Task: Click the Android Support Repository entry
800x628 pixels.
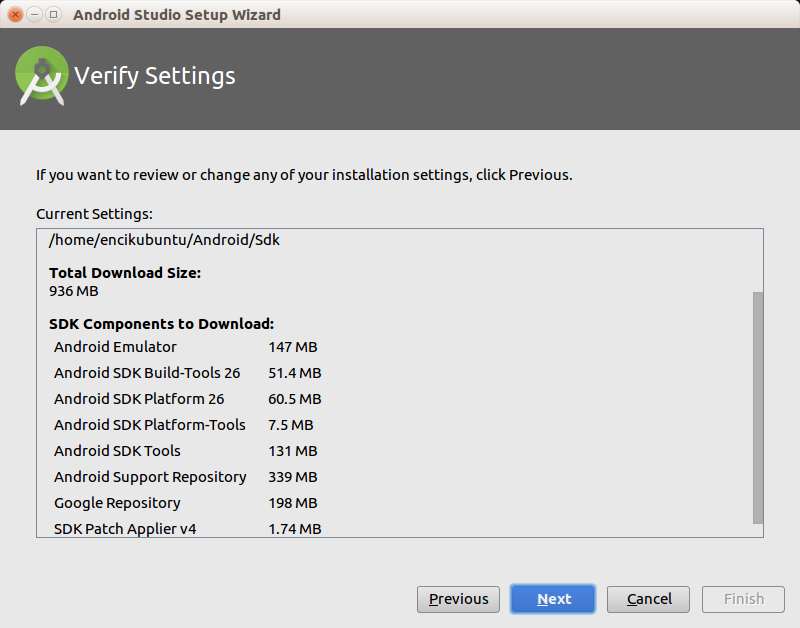Action: [x=150, y=477]
